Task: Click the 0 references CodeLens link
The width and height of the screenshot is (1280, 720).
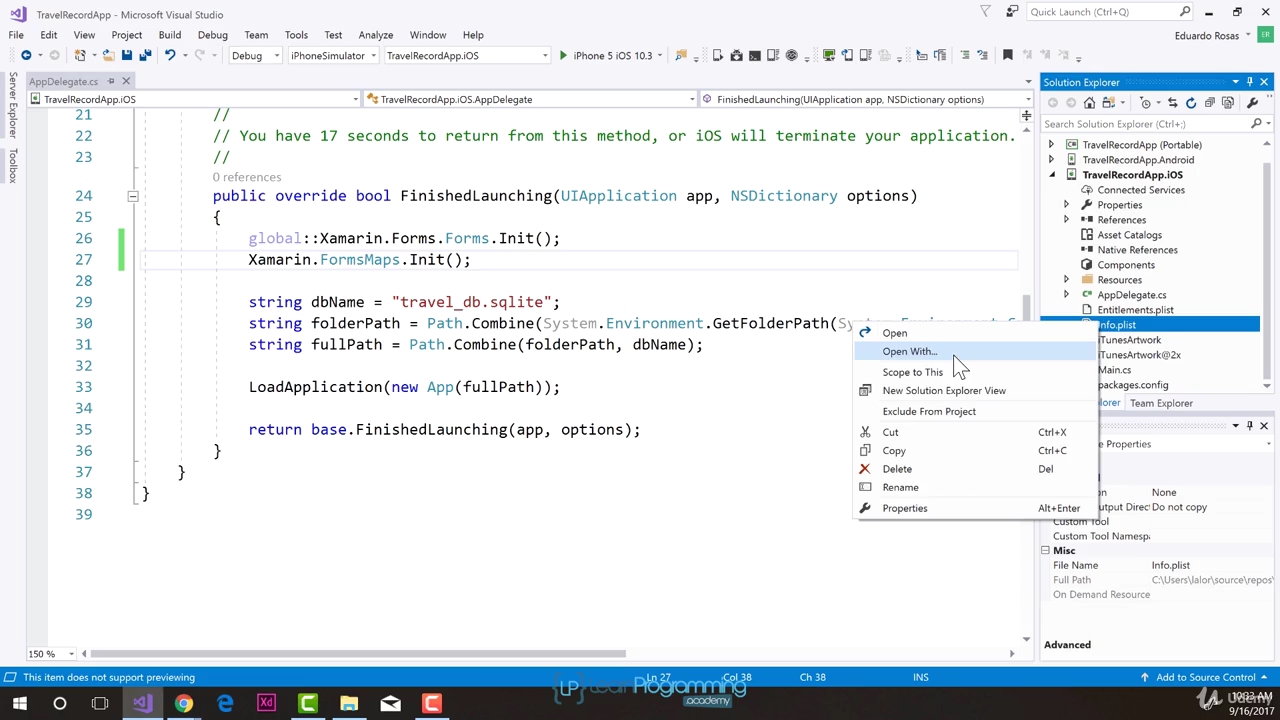Action: click(x=246, y=177)
